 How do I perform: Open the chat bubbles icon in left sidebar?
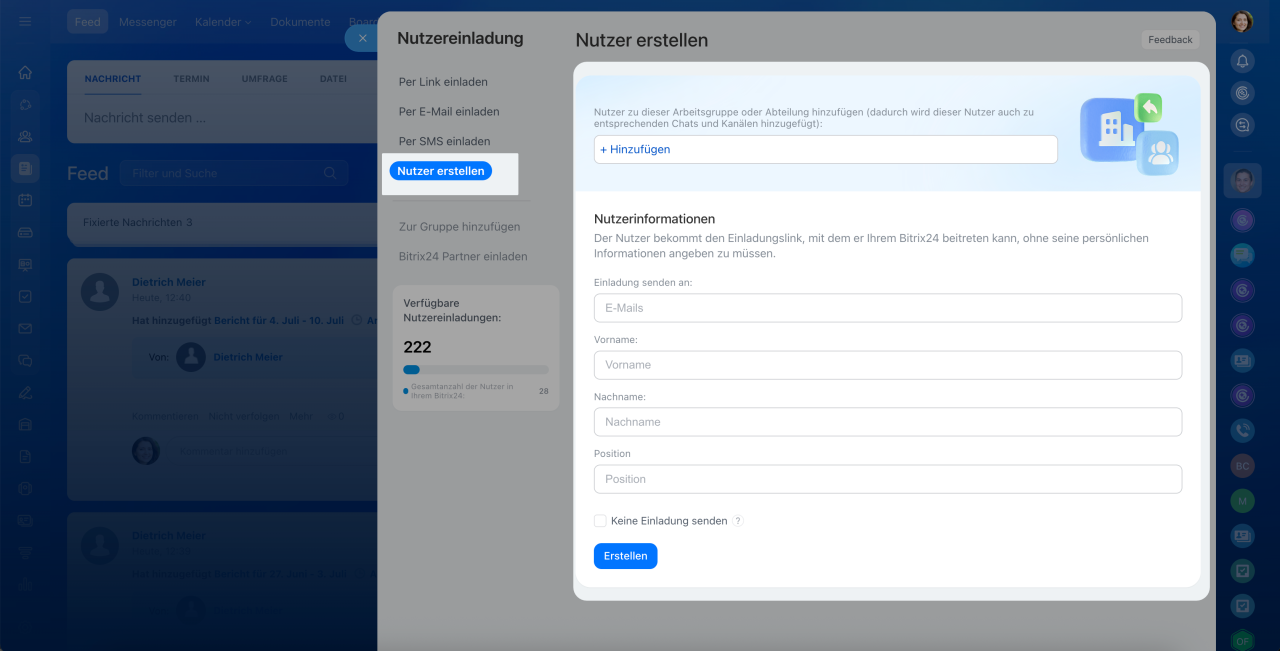coord(25,360)
